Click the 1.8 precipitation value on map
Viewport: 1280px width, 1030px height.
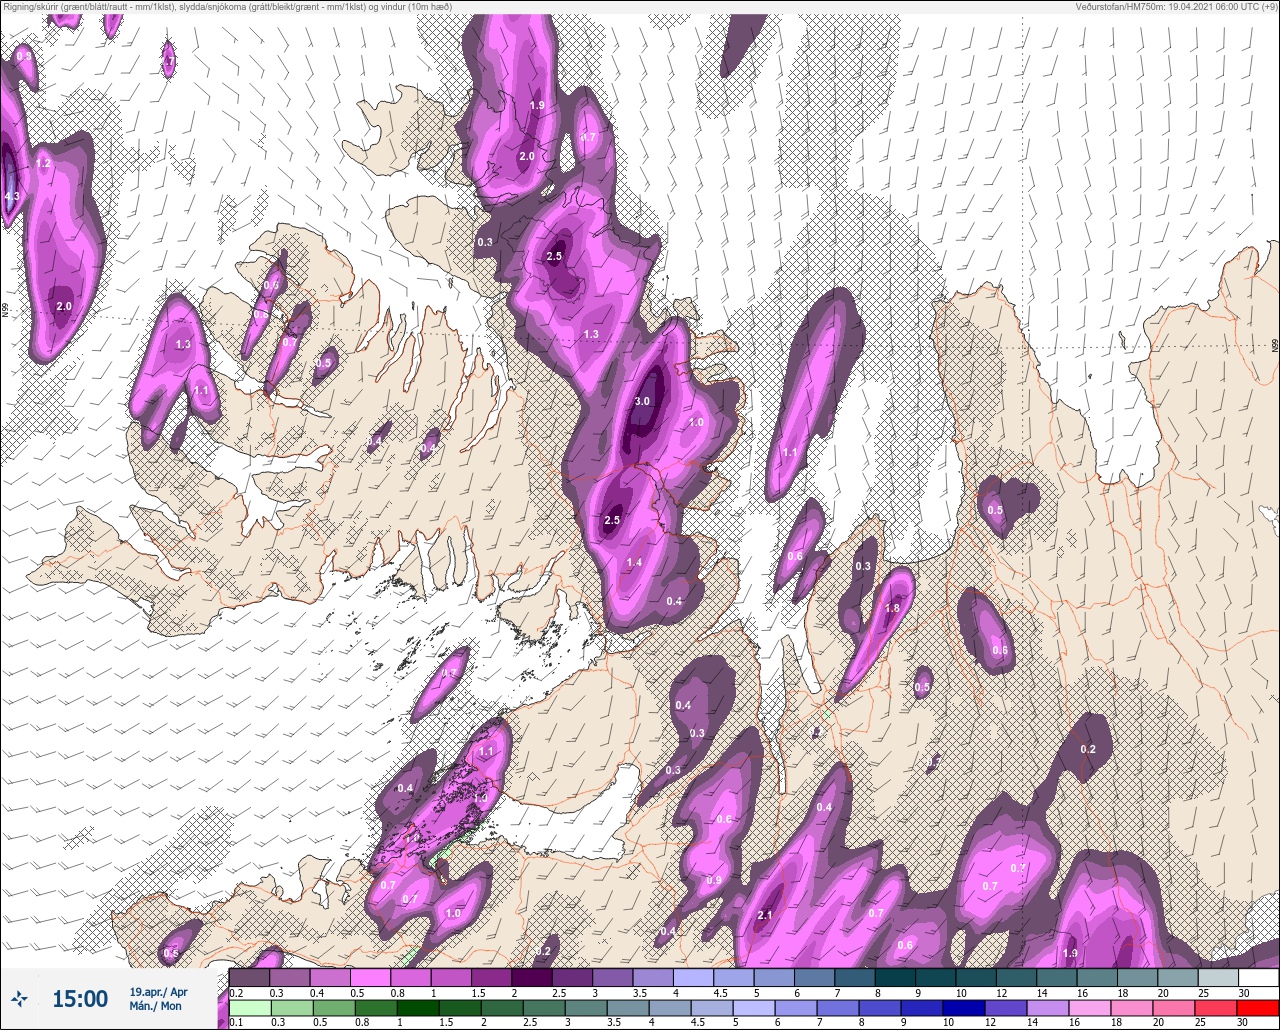click(x=893, y=608)
